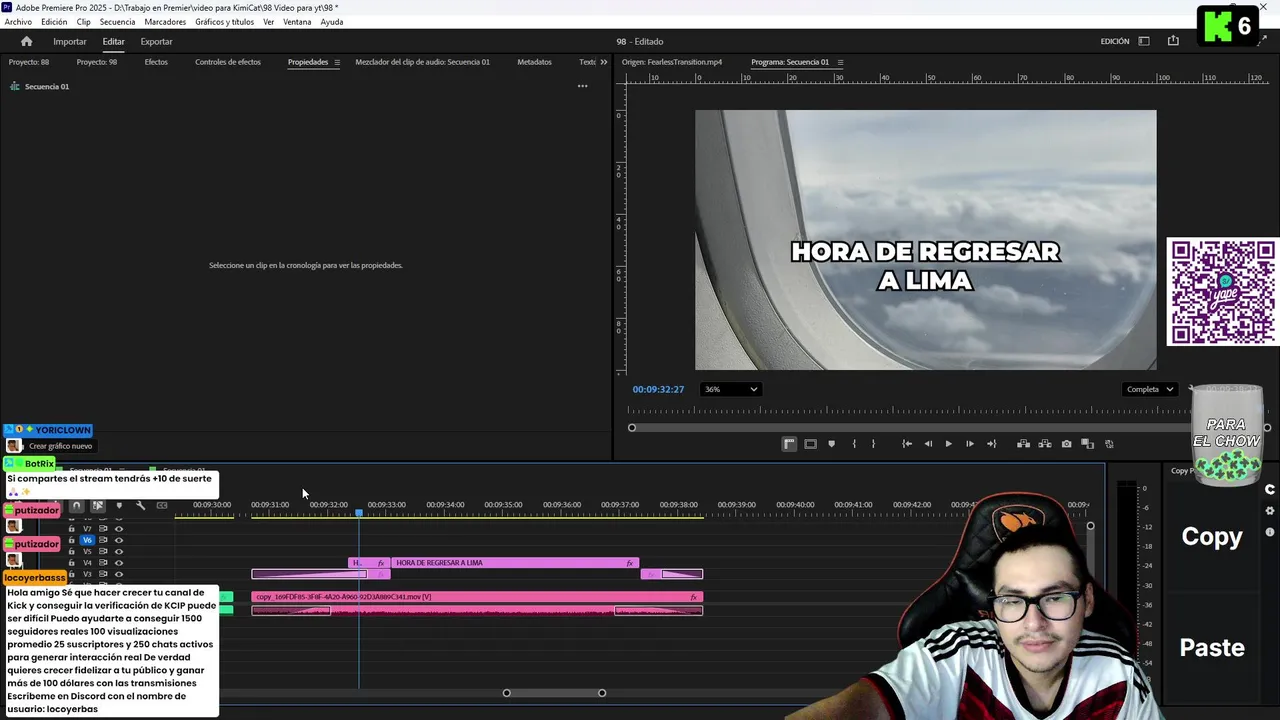1280x720 pixels.
Task: Export frame with camera icon
Action: pyautogui.click(x=1066, y=444)
